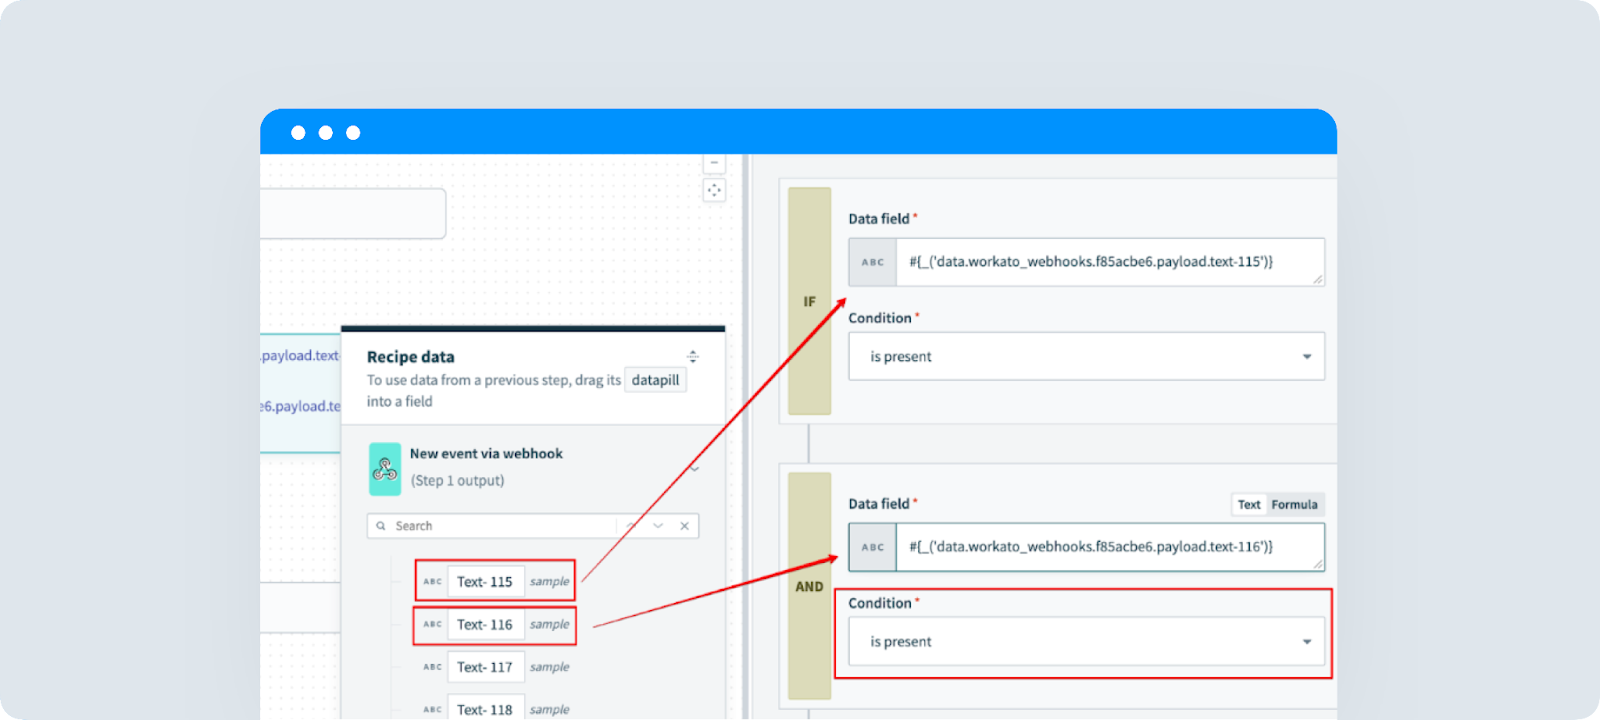The width and height of the screenshot is (1600, 720).
Task: Click the sample value next to Text- 118
Action: [550, 710]
